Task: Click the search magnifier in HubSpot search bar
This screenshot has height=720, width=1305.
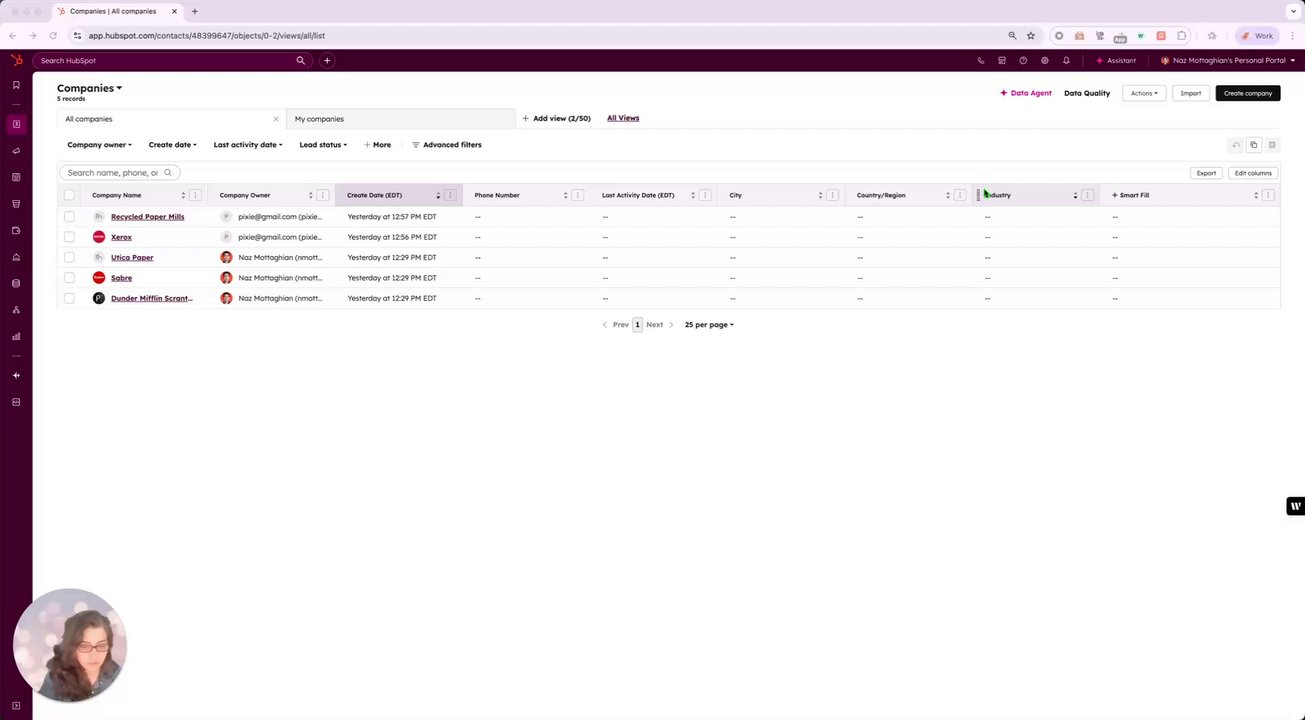Action: tap(300, 60)
